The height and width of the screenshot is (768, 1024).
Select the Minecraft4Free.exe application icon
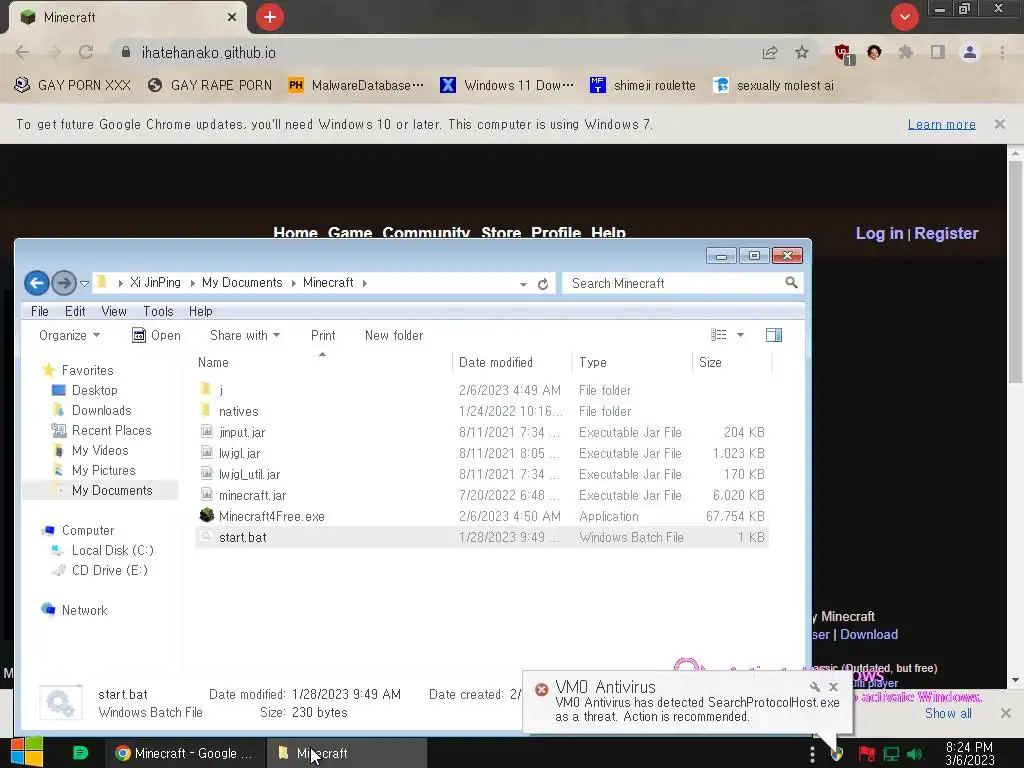point(206,516)
